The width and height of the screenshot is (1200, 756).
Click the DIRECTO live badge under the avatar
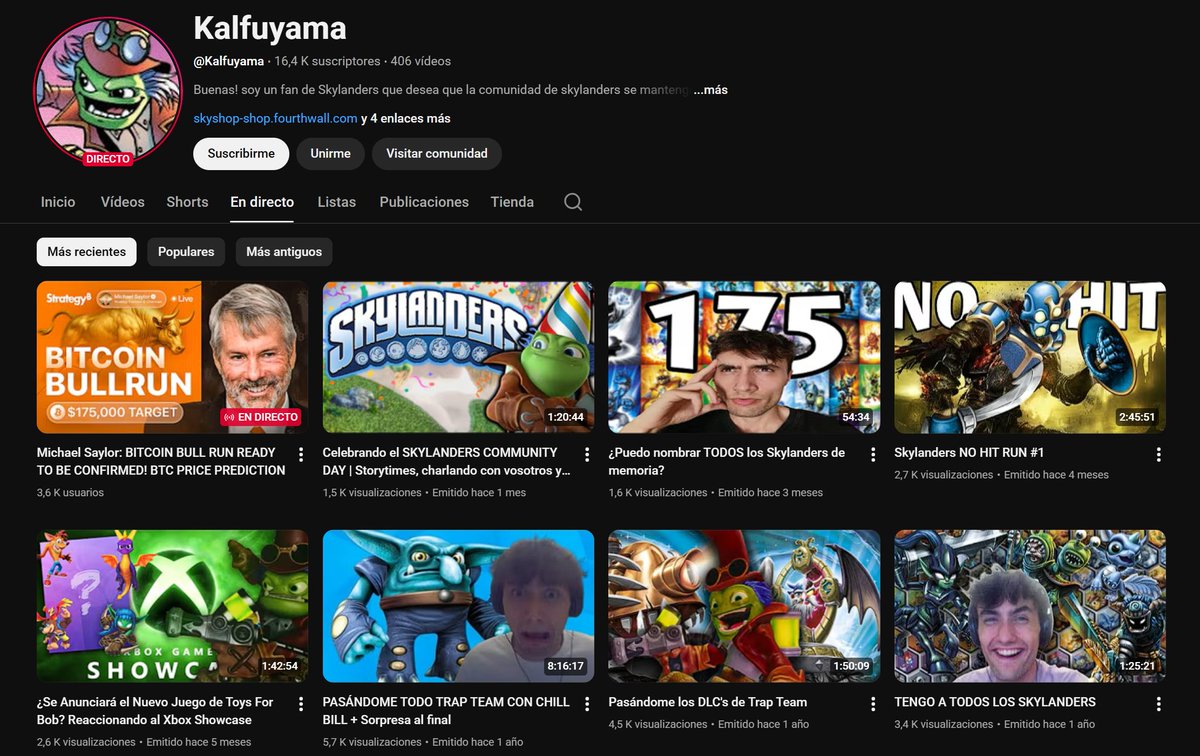pos(107,159)
